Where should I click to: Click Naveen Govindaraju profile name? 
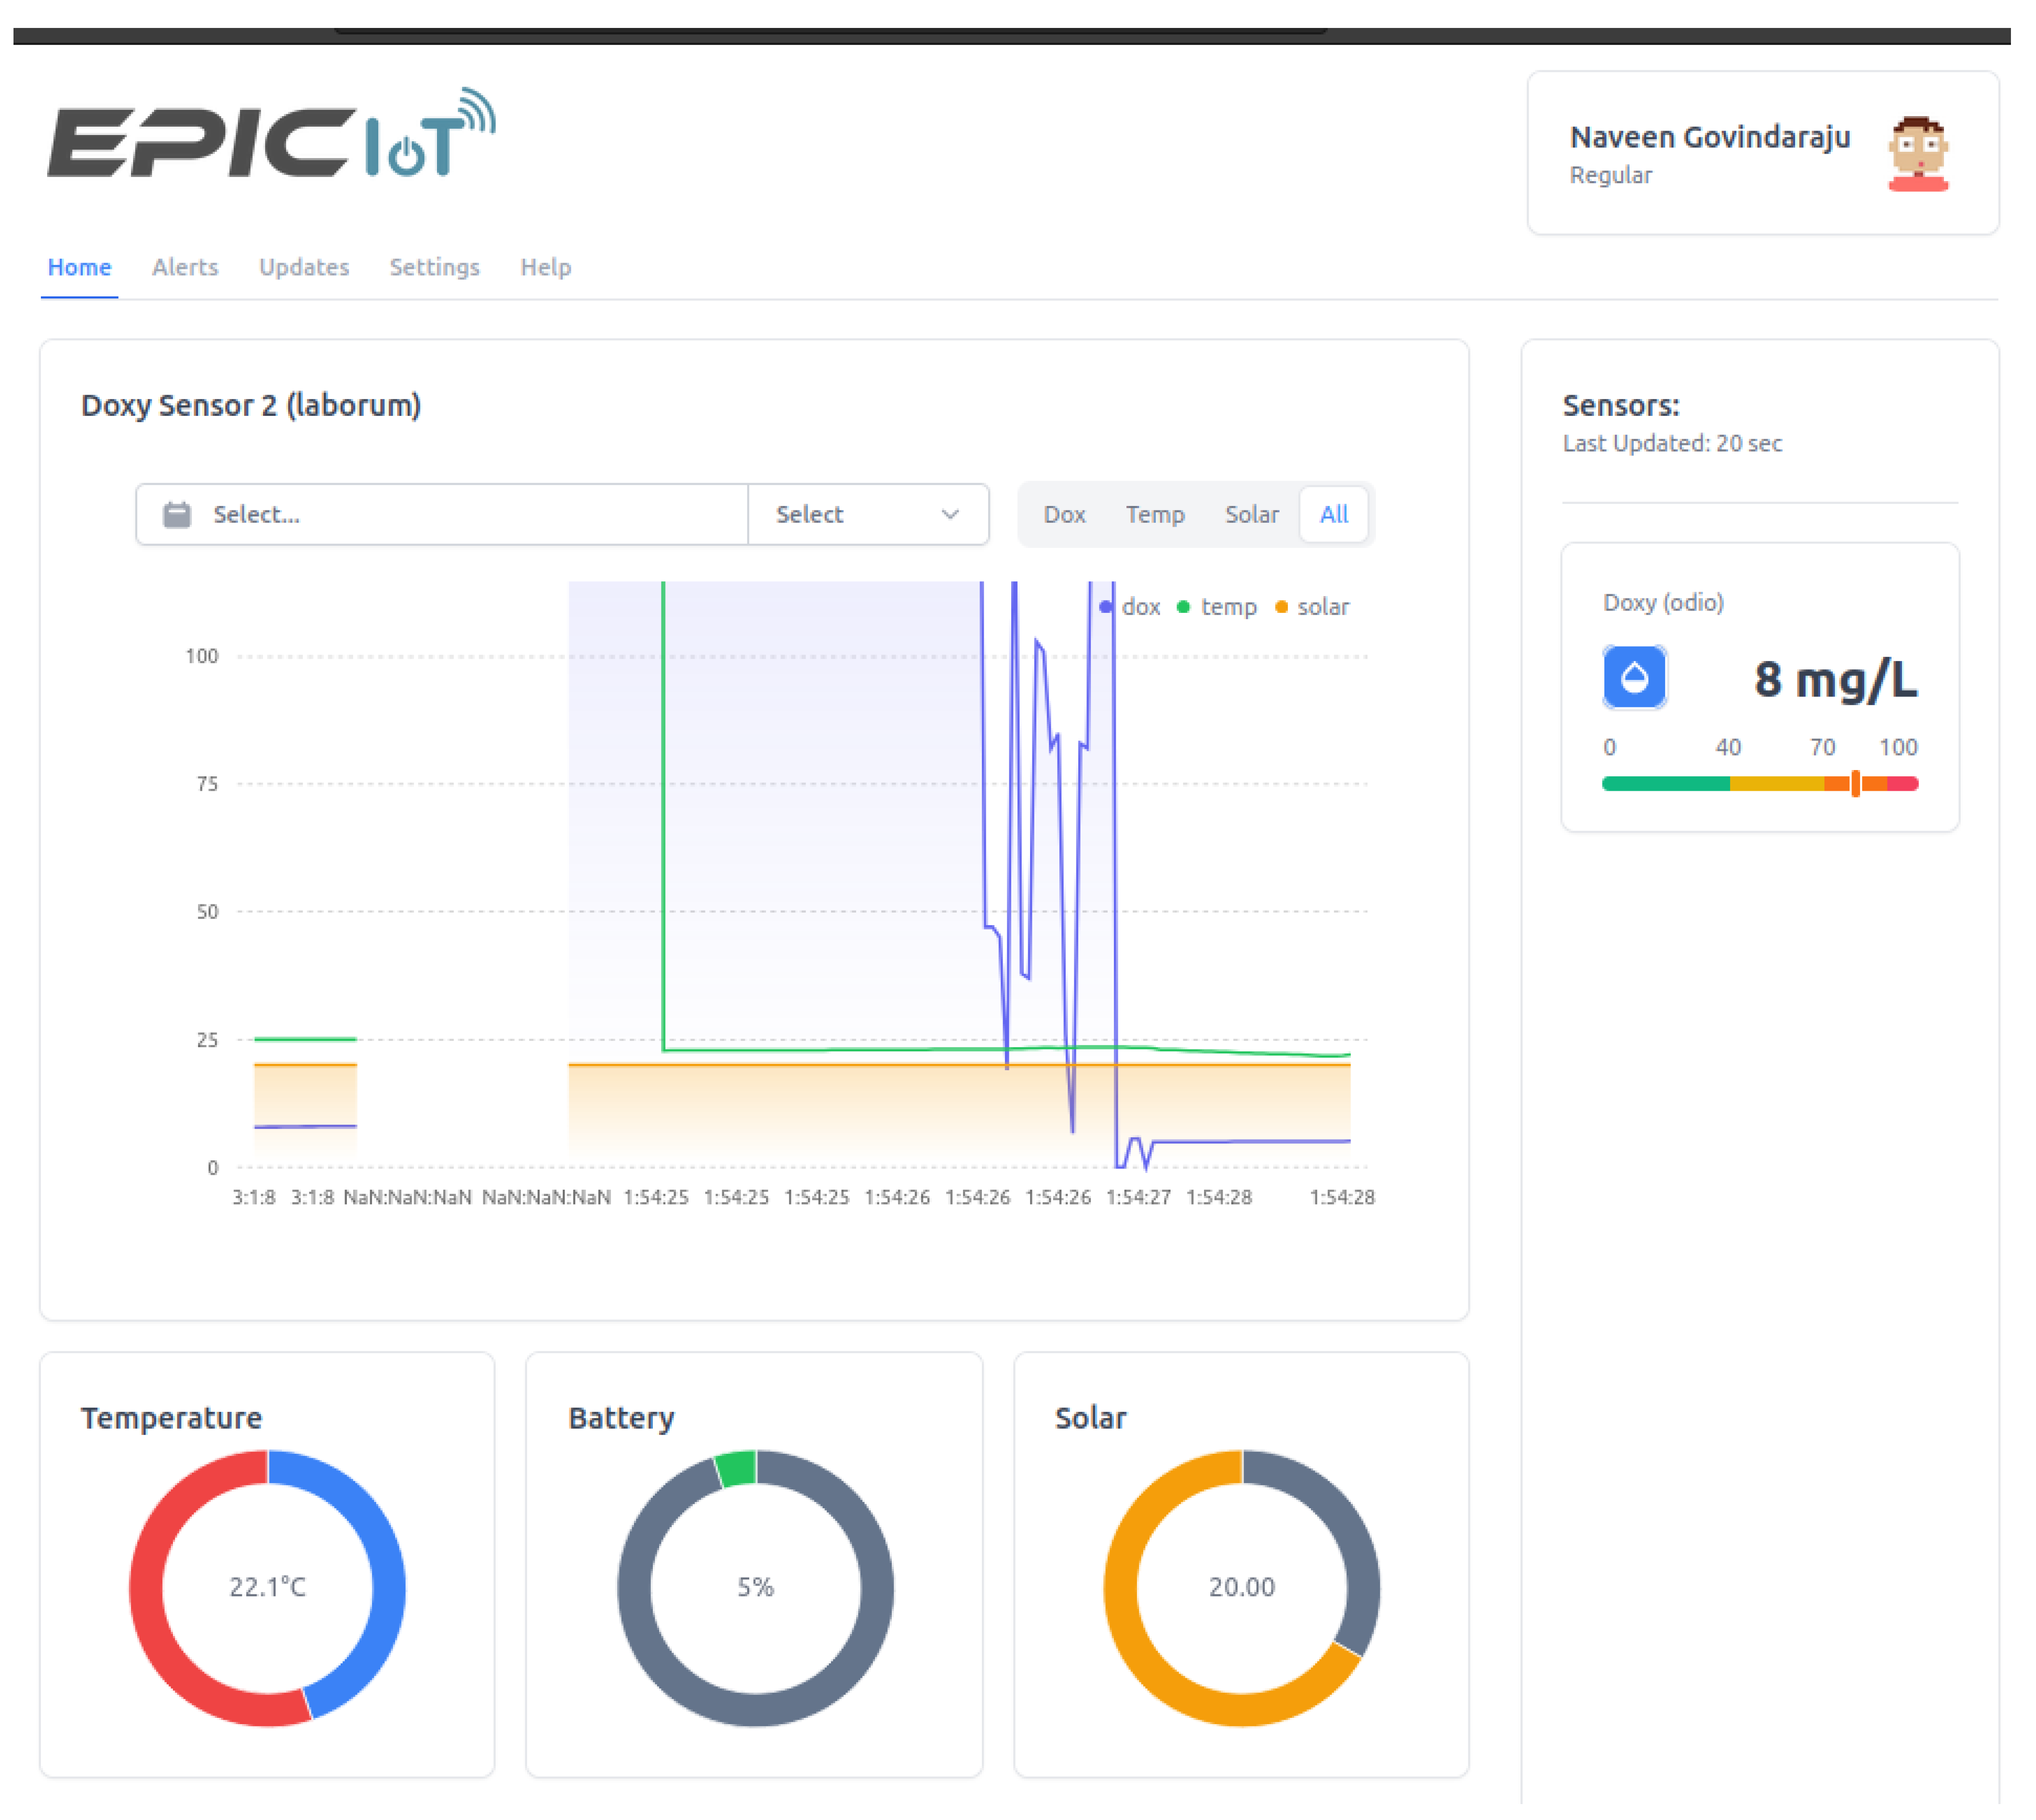point(1709,137)
